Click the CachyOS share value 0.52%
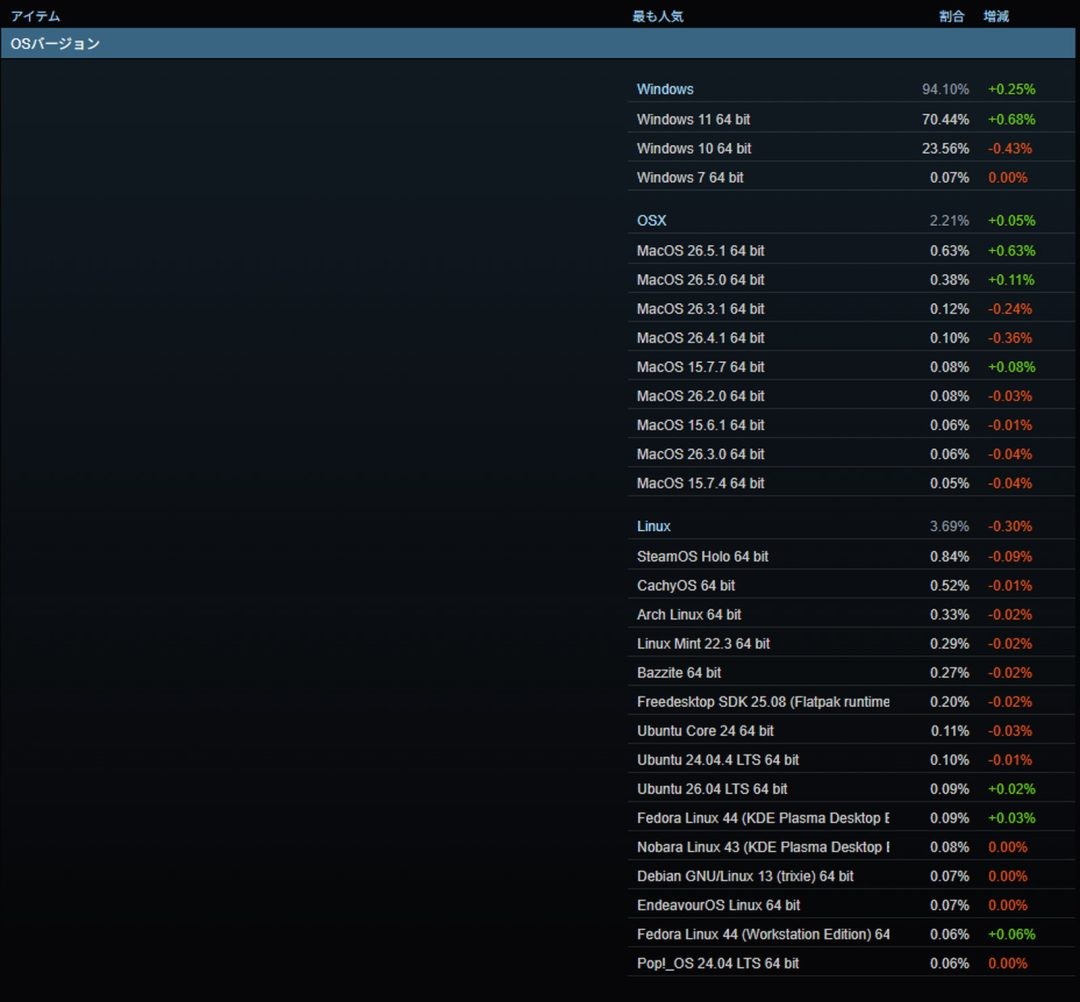 click(949, 585)
